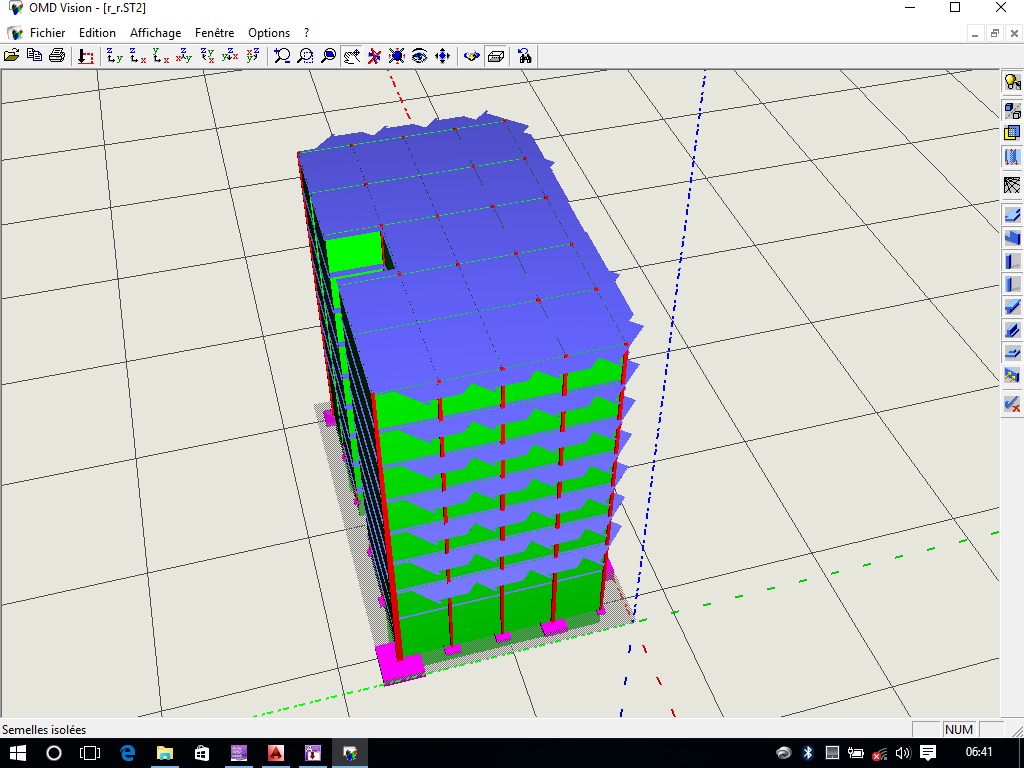Click the light bulb icon in sidebar
Viewport: 1024px width, 768px height.
(x=1012, y=83)
